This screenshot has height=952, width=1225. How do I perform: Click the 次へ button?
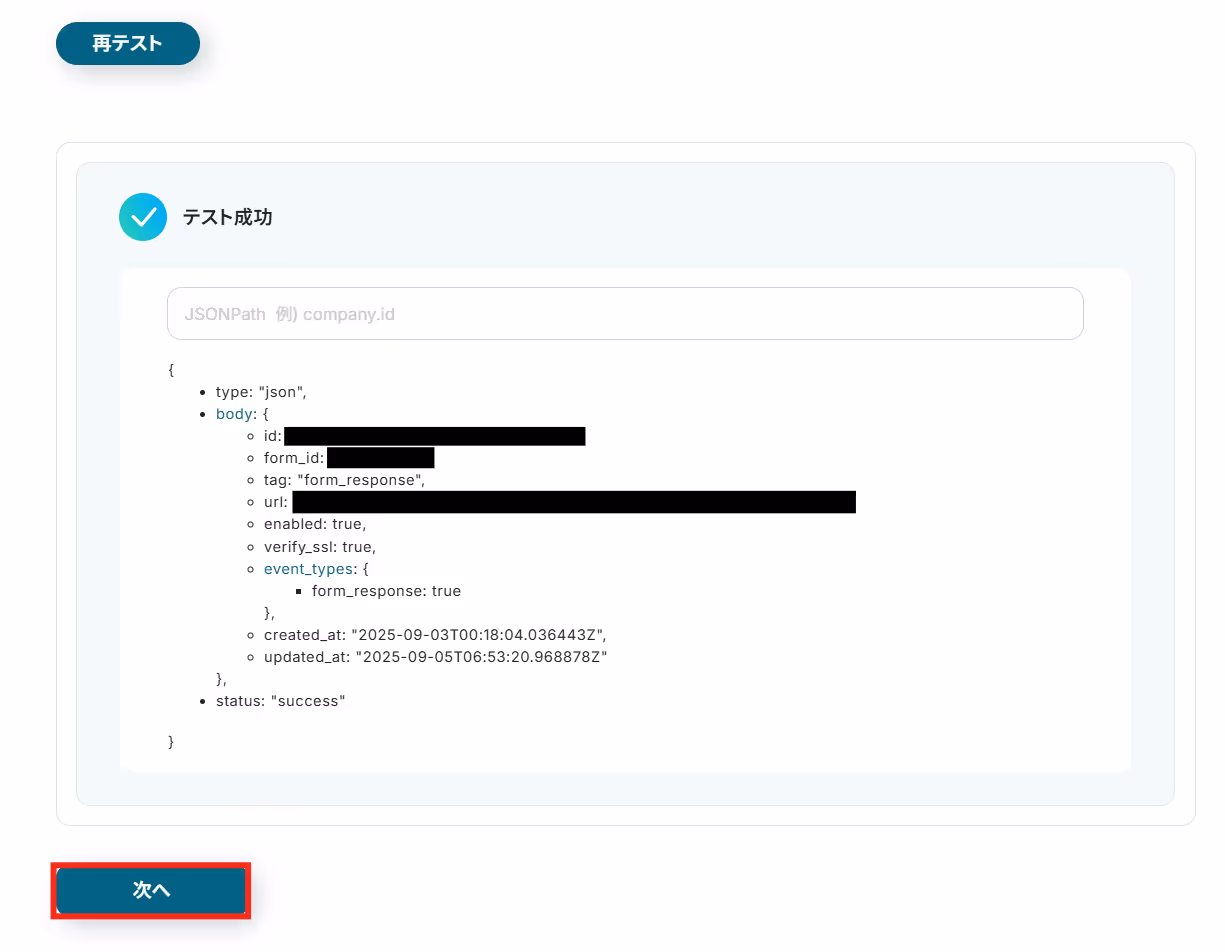coord(151,890)
